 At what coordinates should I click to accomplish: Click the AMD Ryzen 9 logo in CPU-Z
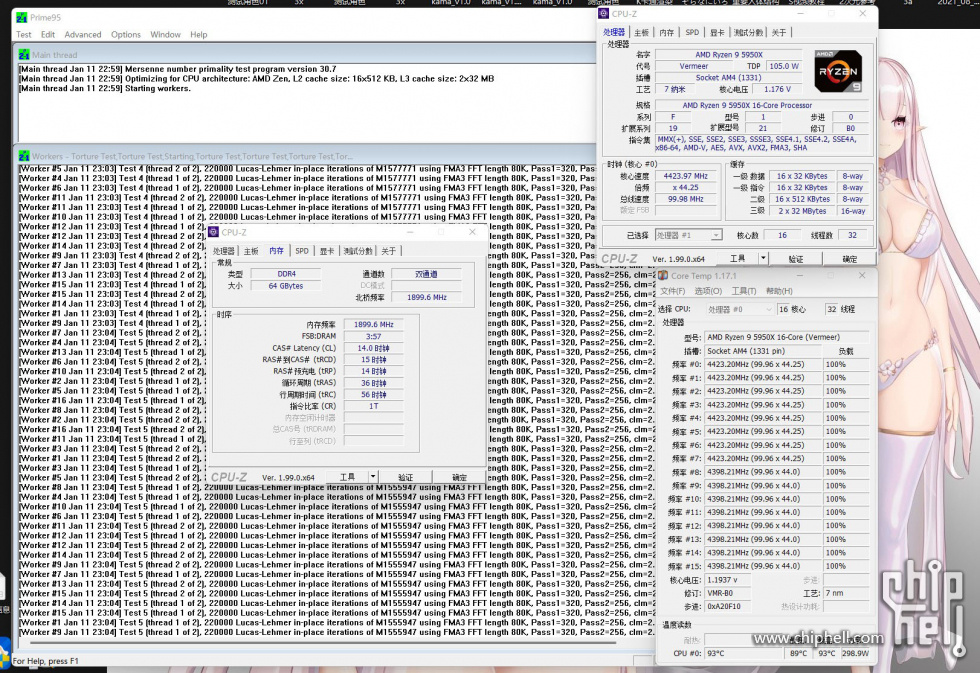(838, 71)
